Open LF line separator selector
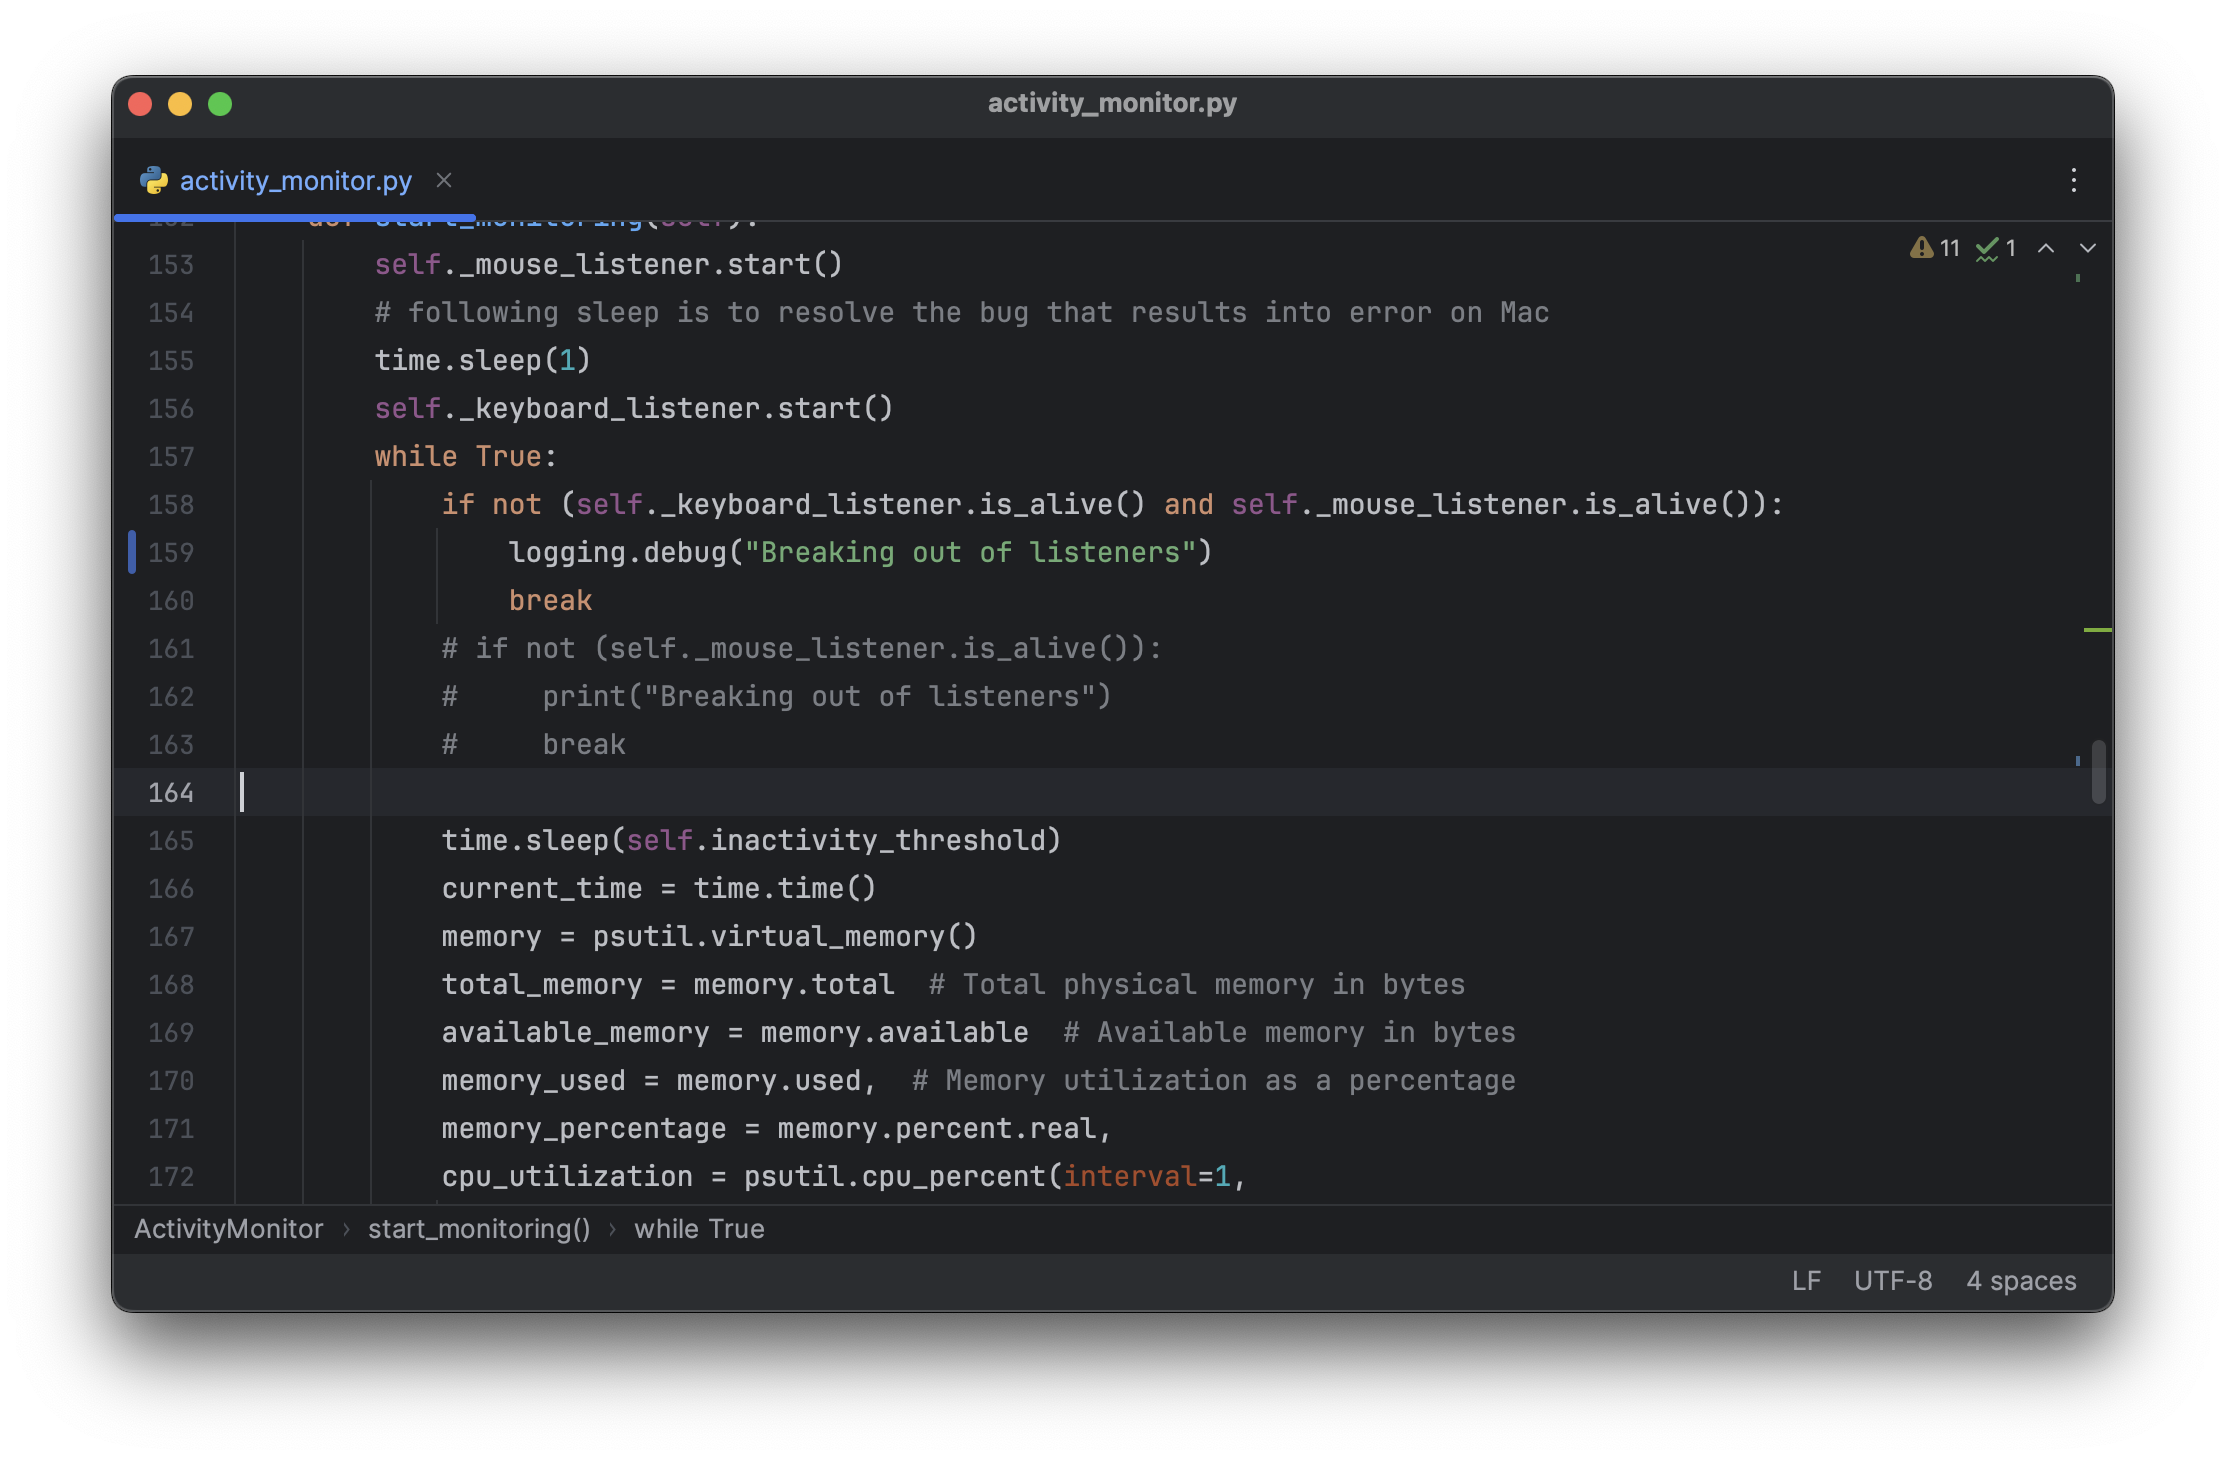Screen dimensions: 2226x1460 1806,1280
